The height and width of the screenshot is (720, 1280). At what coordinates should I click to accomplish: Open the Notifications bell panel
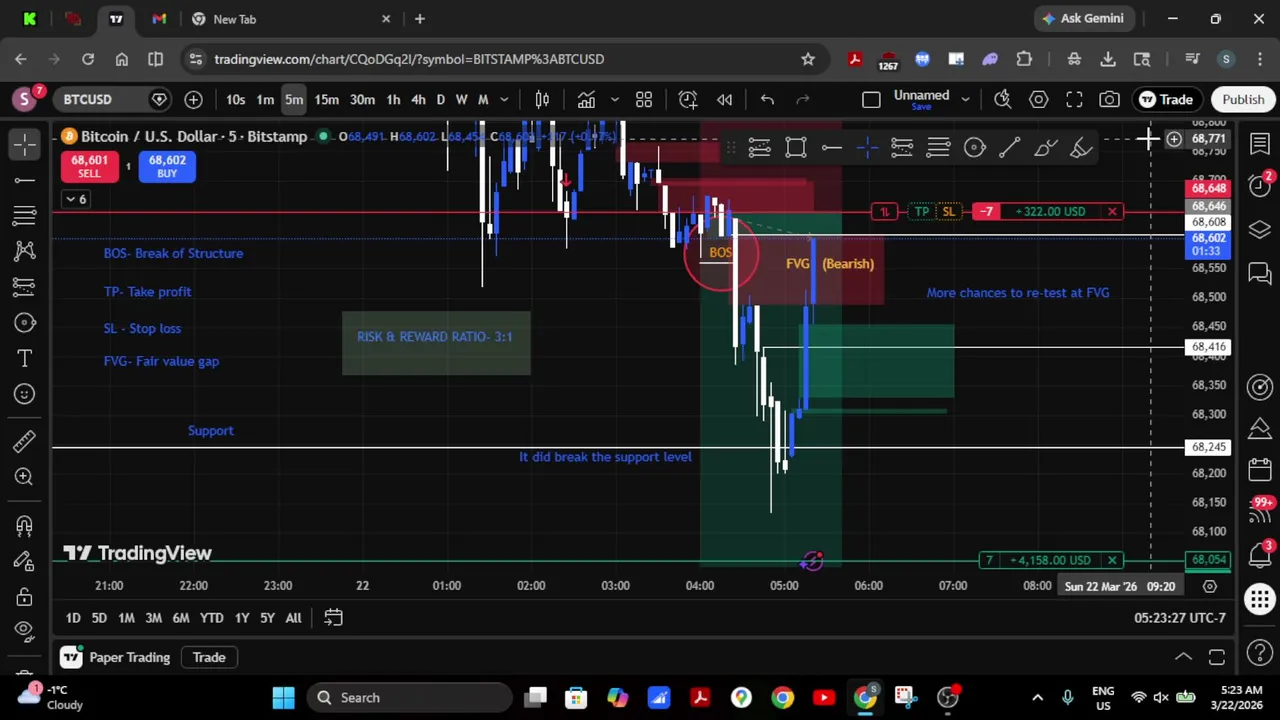click(1259, 556)
